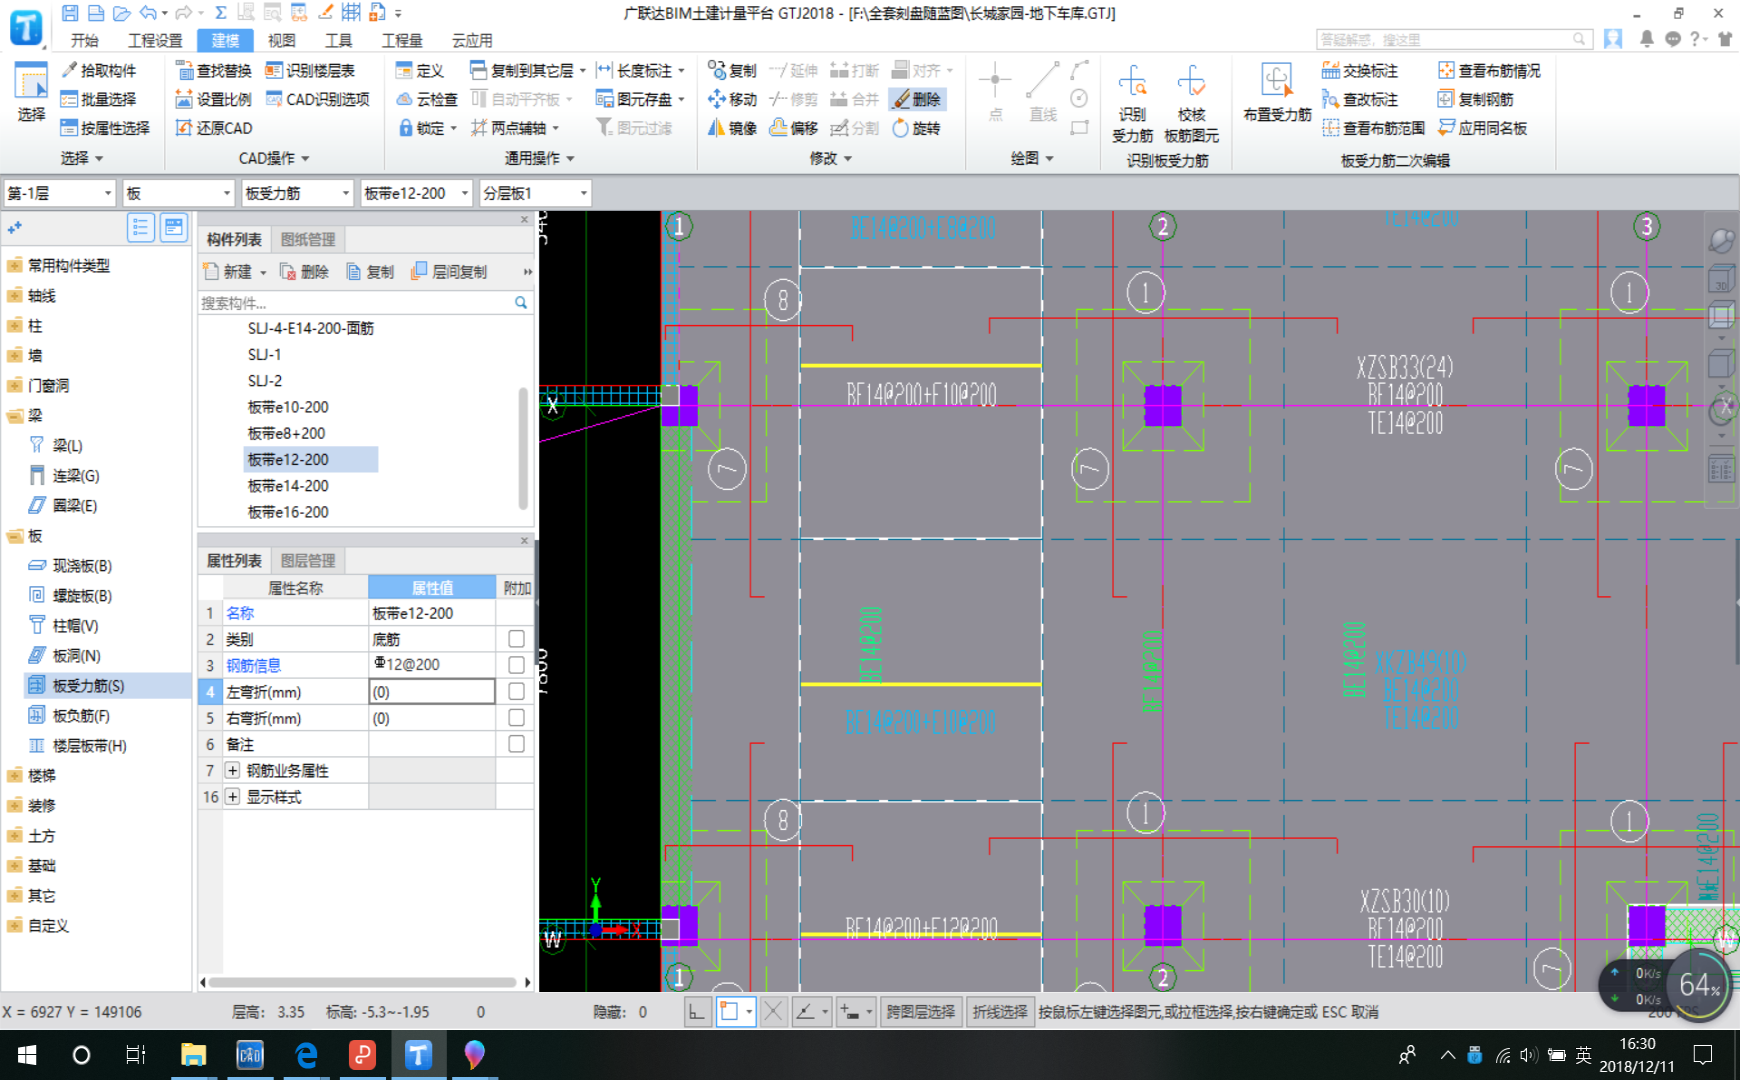
Task: Click the 两点辅轴 two-point auxiliary axis tool
Action: 515,128
